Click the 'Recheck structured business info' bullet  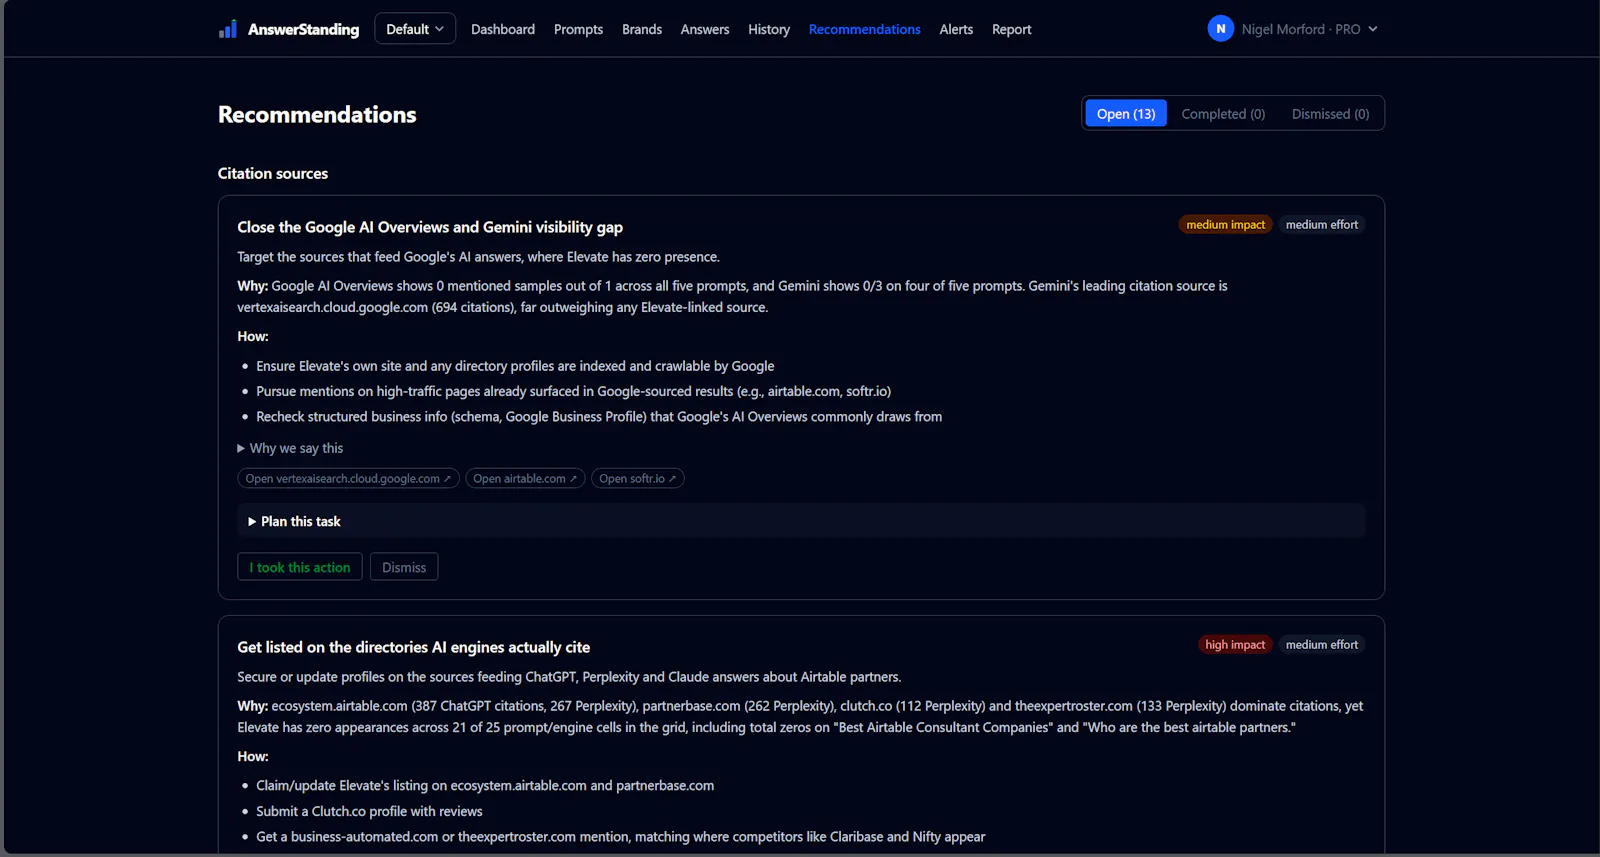(599, 416)
